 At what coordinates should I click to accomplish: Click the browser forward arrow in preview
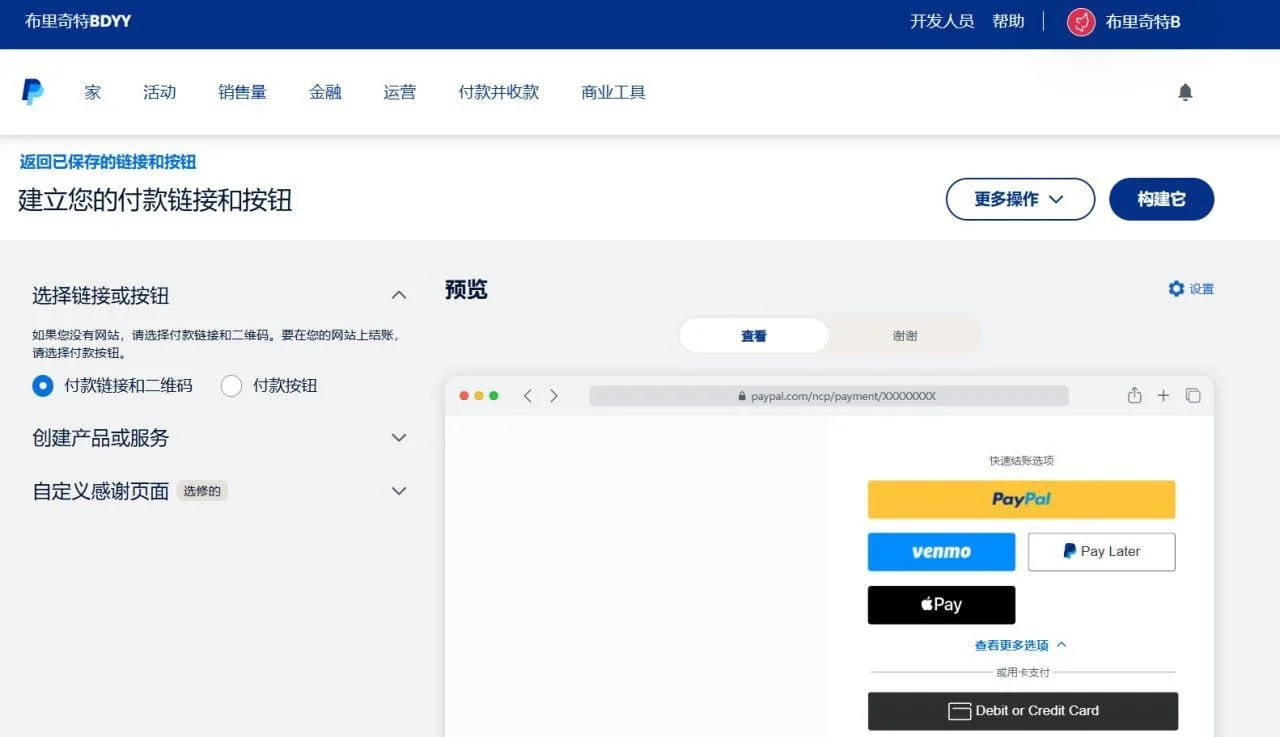point(554,396)
